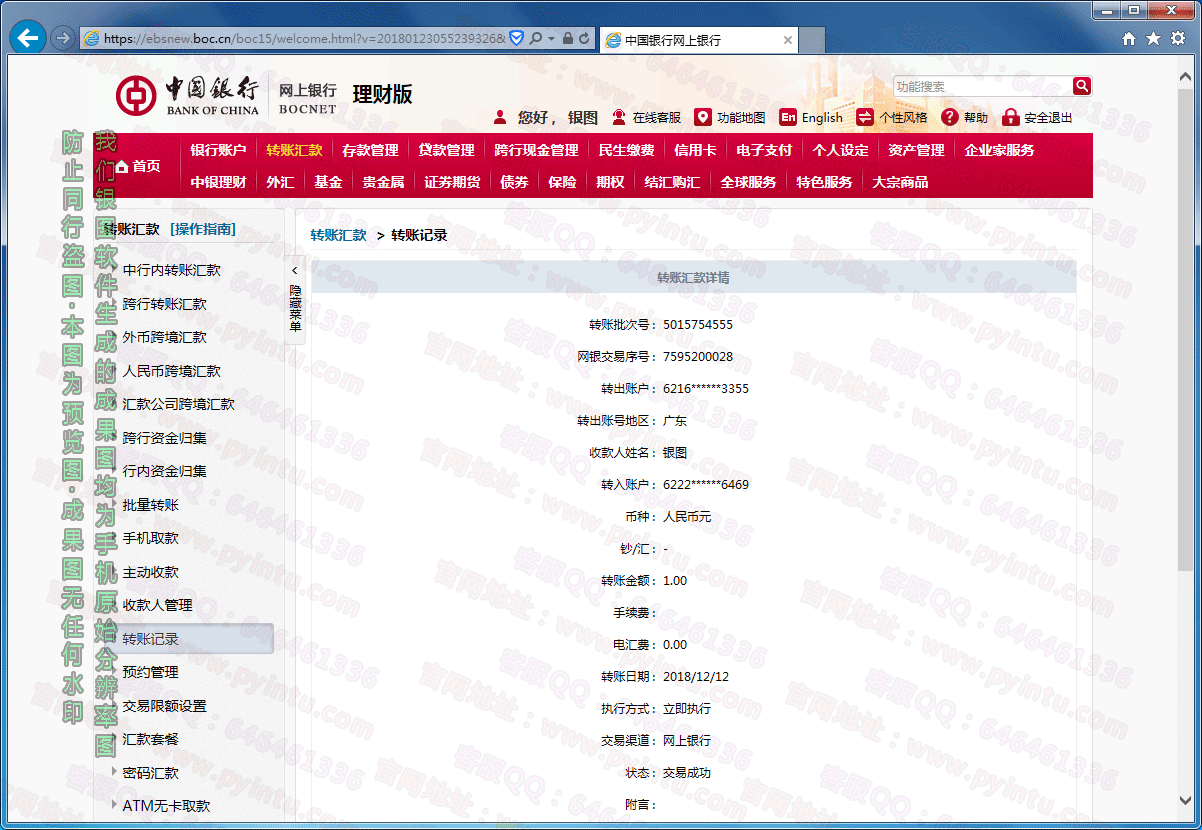Image resolution: width=1202 pixels, height=830 pixels.
Task: Open the 全球服务 menu
Action: coord(748,182)
